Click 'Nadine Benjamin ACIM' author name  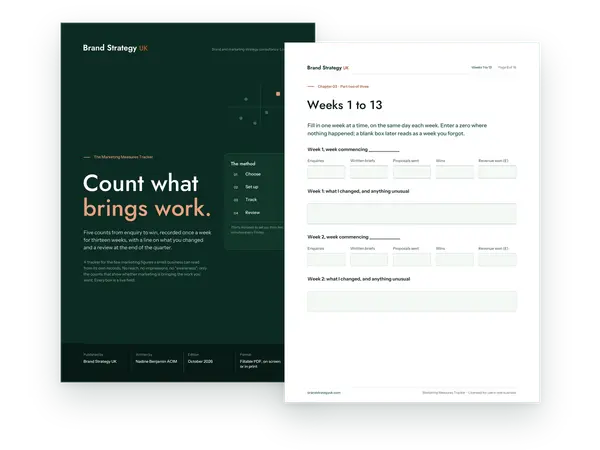(156, 361)
